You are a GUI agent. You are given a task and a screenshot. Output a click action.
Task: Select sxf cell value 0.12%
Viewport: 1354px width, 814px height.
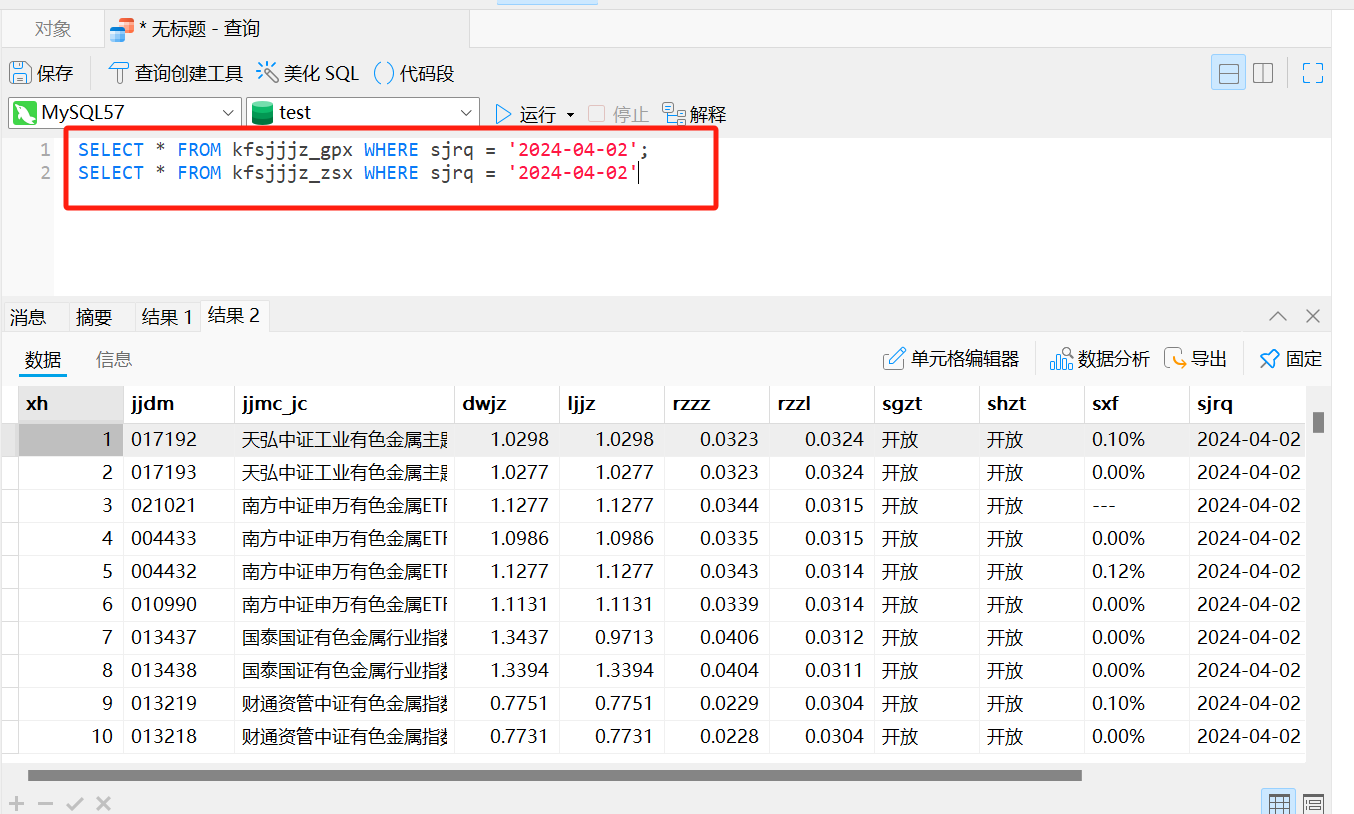coord(1136,571)
